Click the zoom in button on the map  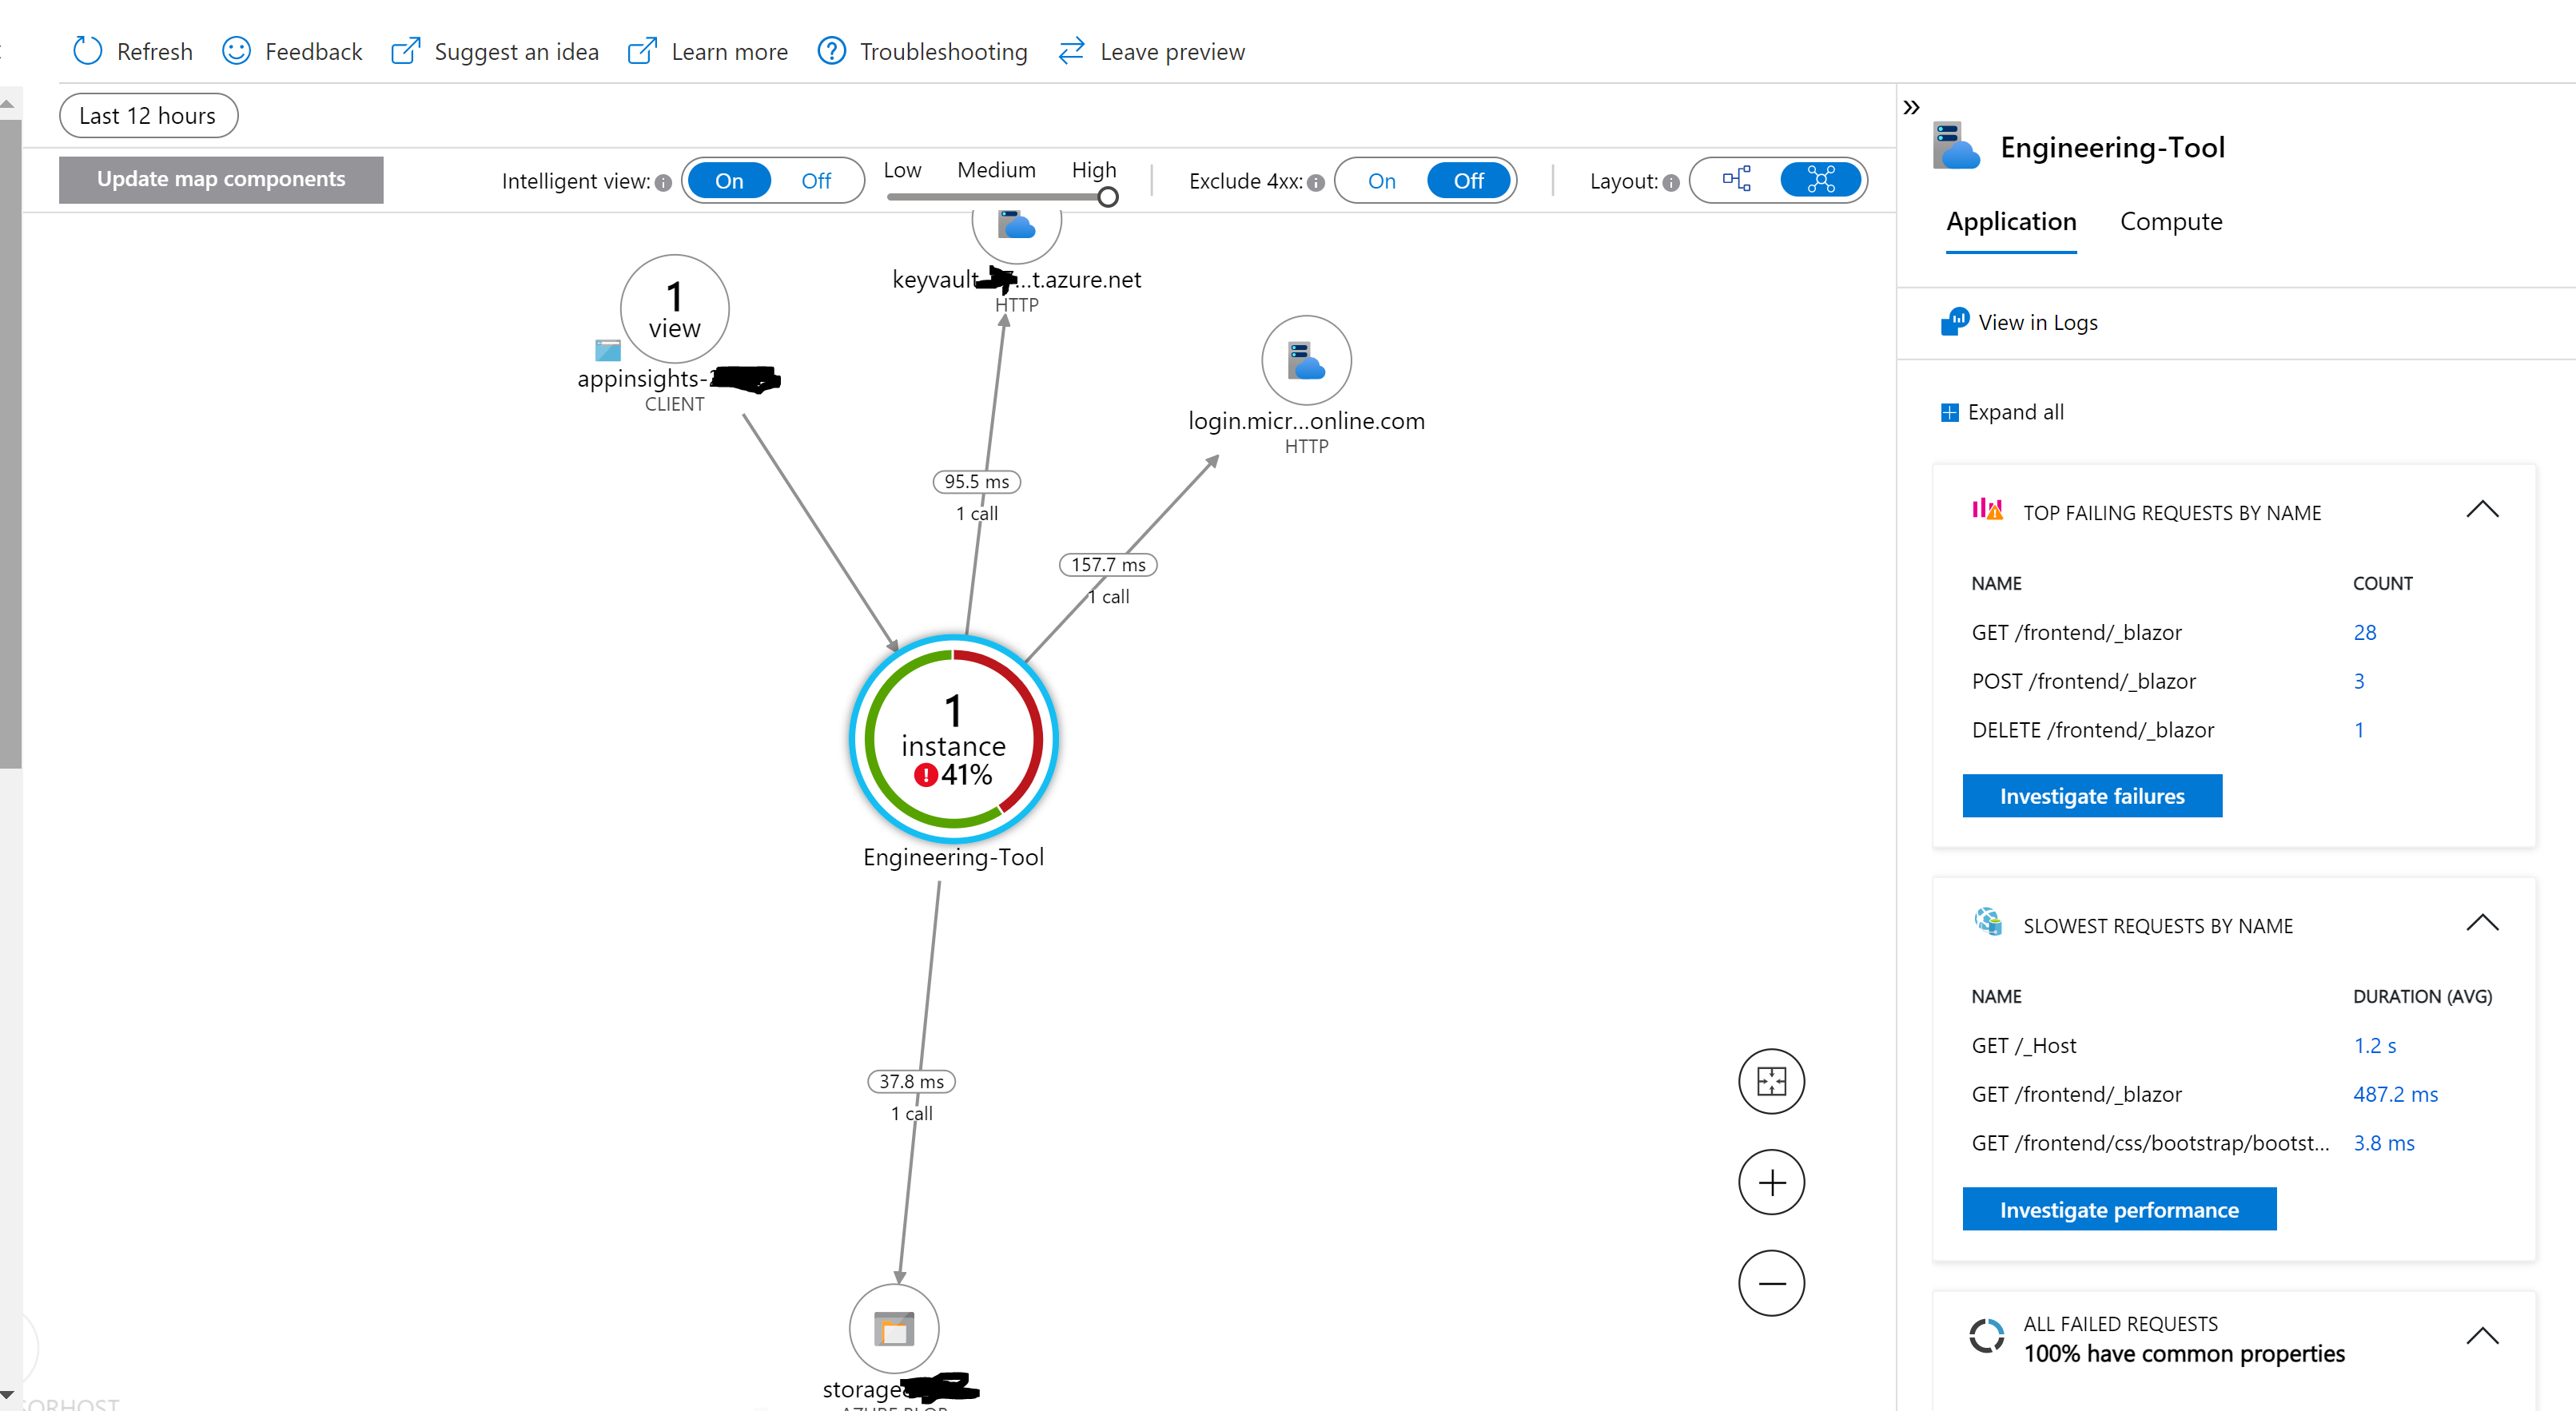(x=1771, y=1182)
